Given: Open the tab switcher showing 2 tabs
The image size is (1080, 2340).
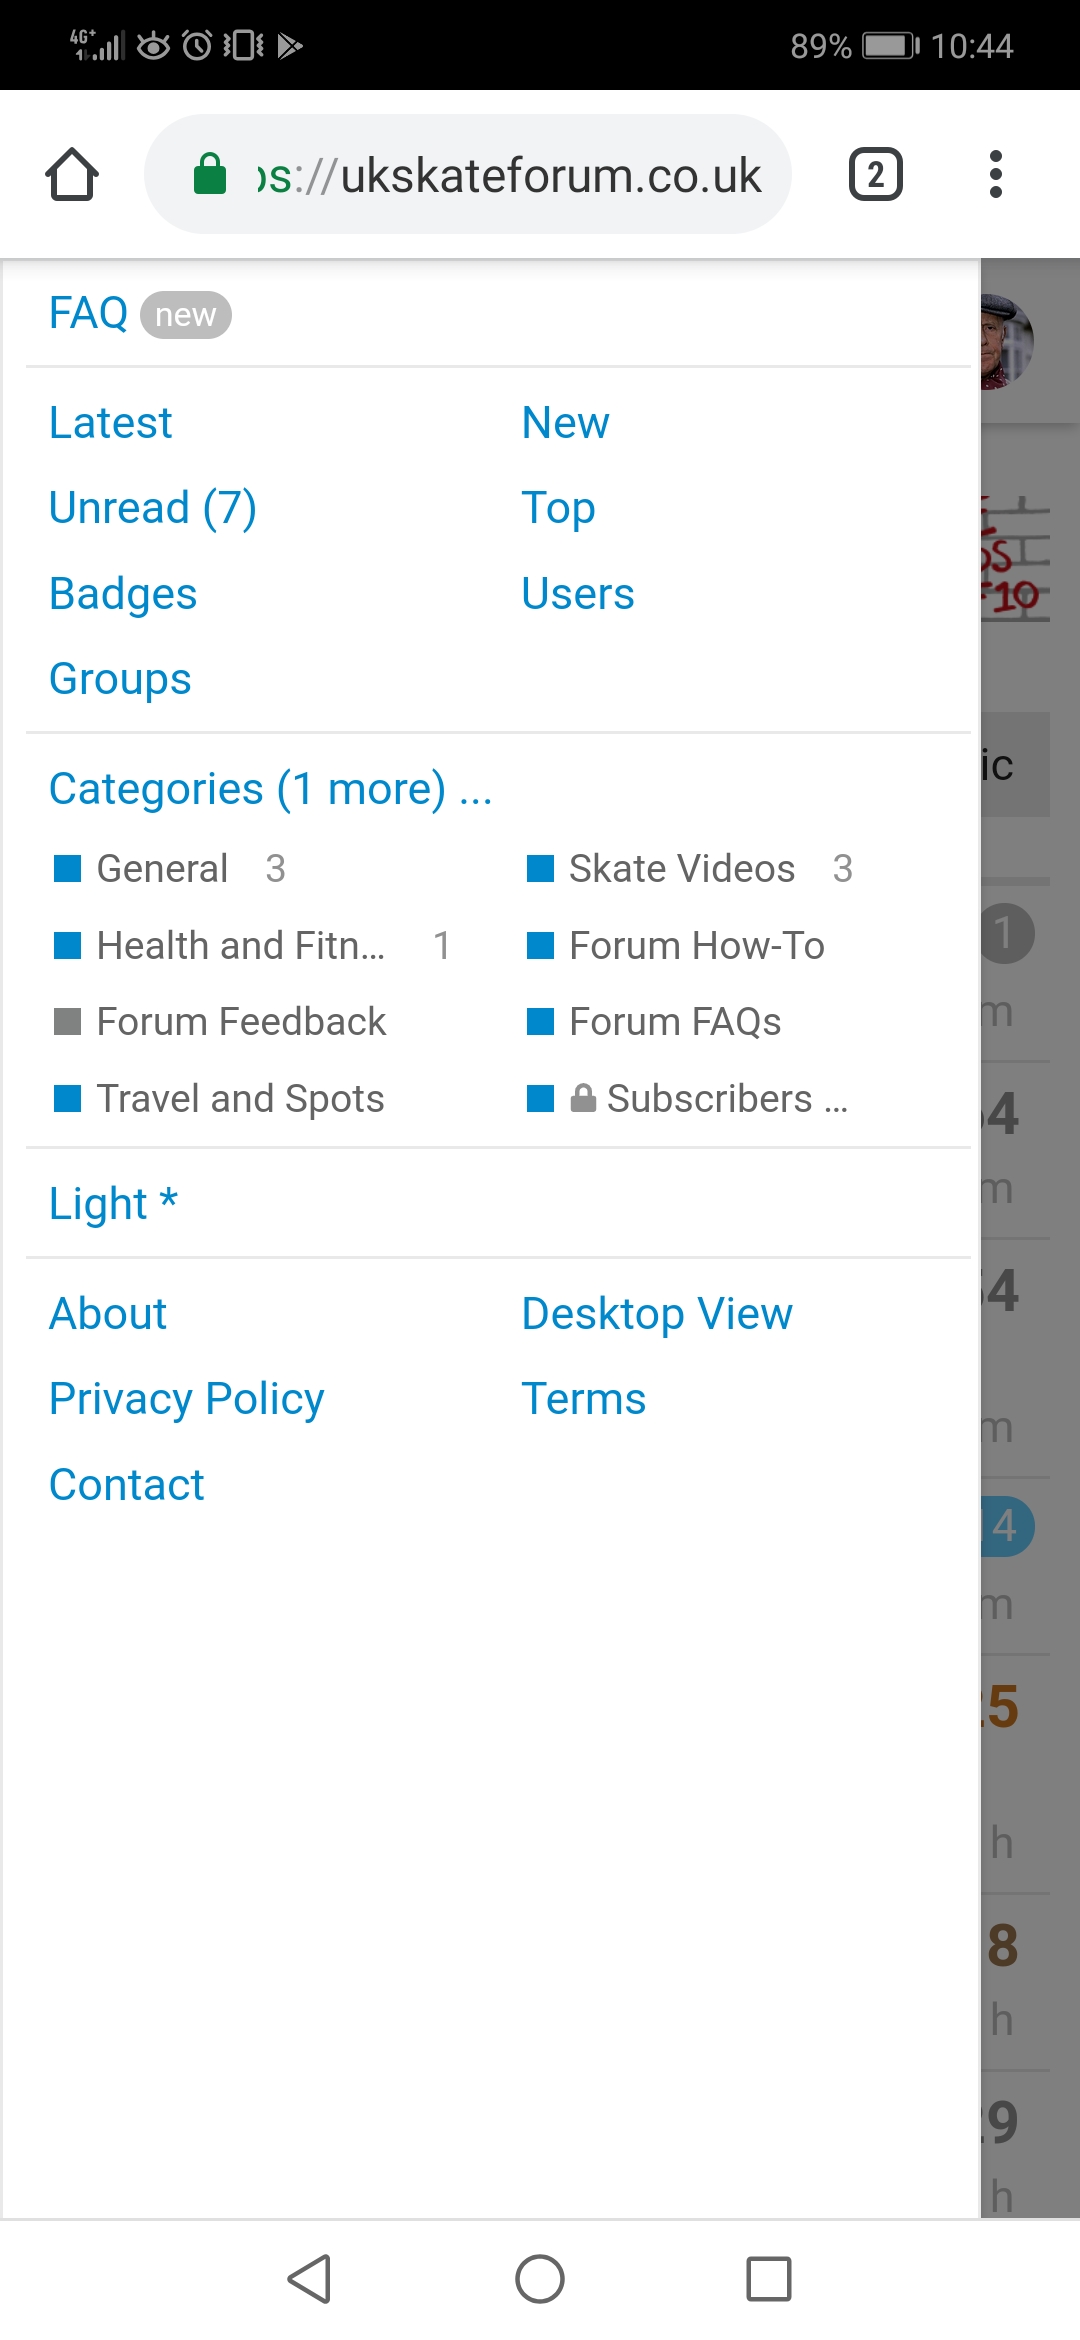Looking at the screenshot, I should [x=875, y=175].
